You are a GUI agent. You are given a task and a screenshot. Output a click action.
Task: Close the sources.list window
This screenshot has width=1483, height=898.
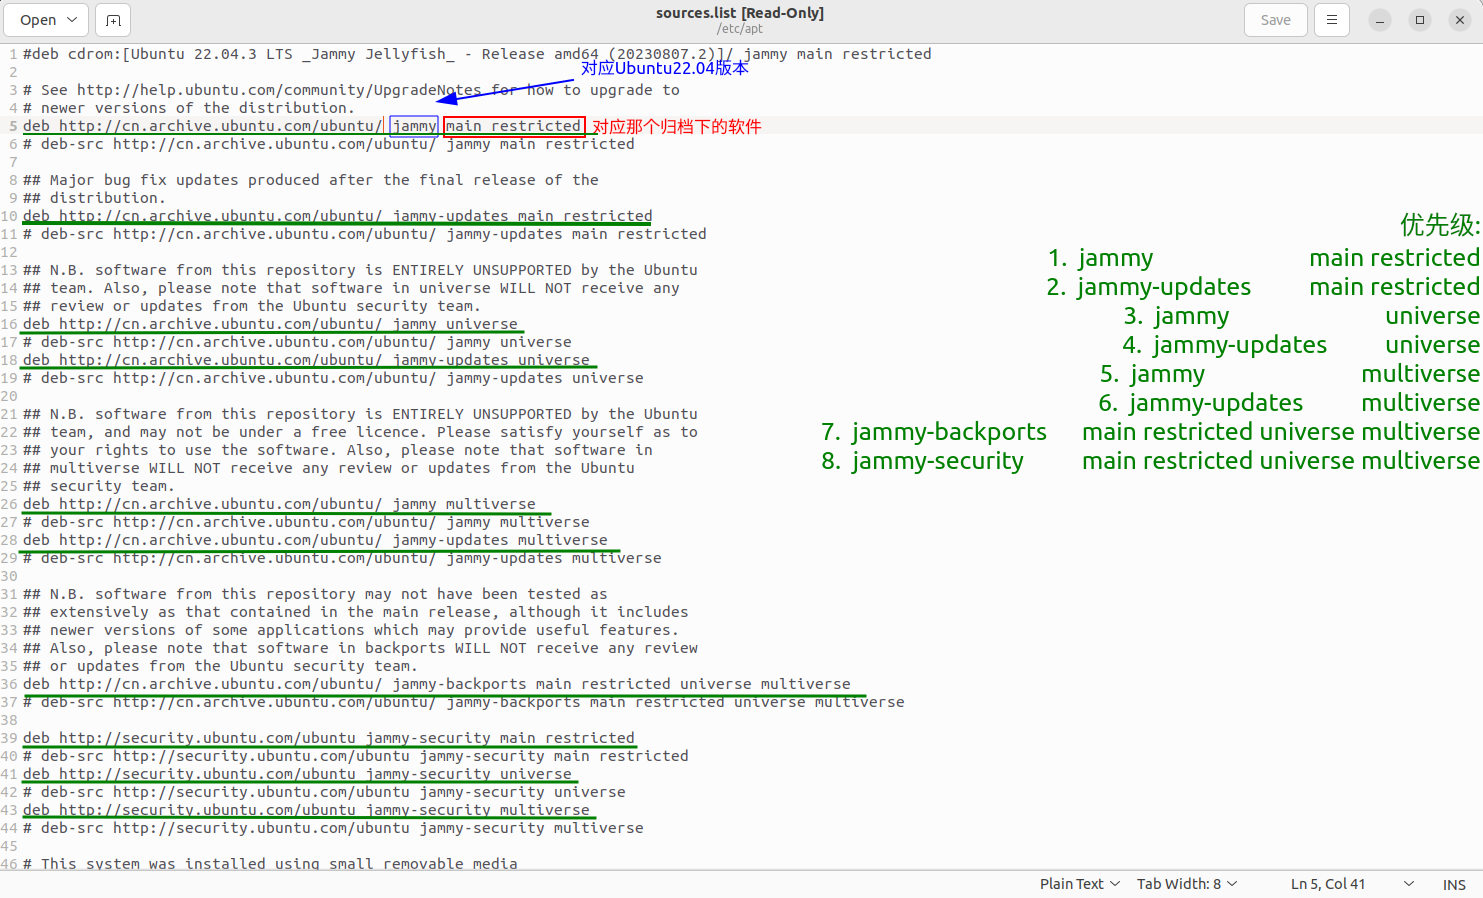click(x=1459, y=20)
